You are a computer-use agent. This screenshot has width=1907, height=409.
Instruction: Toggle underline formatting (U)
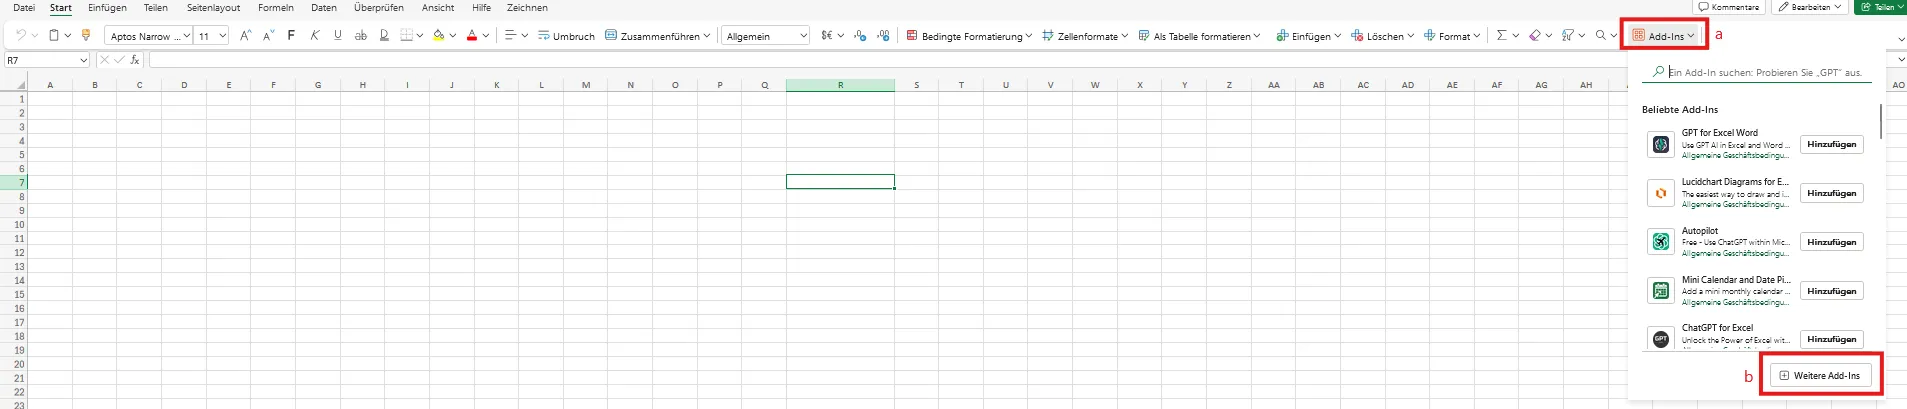coord(337,35)
